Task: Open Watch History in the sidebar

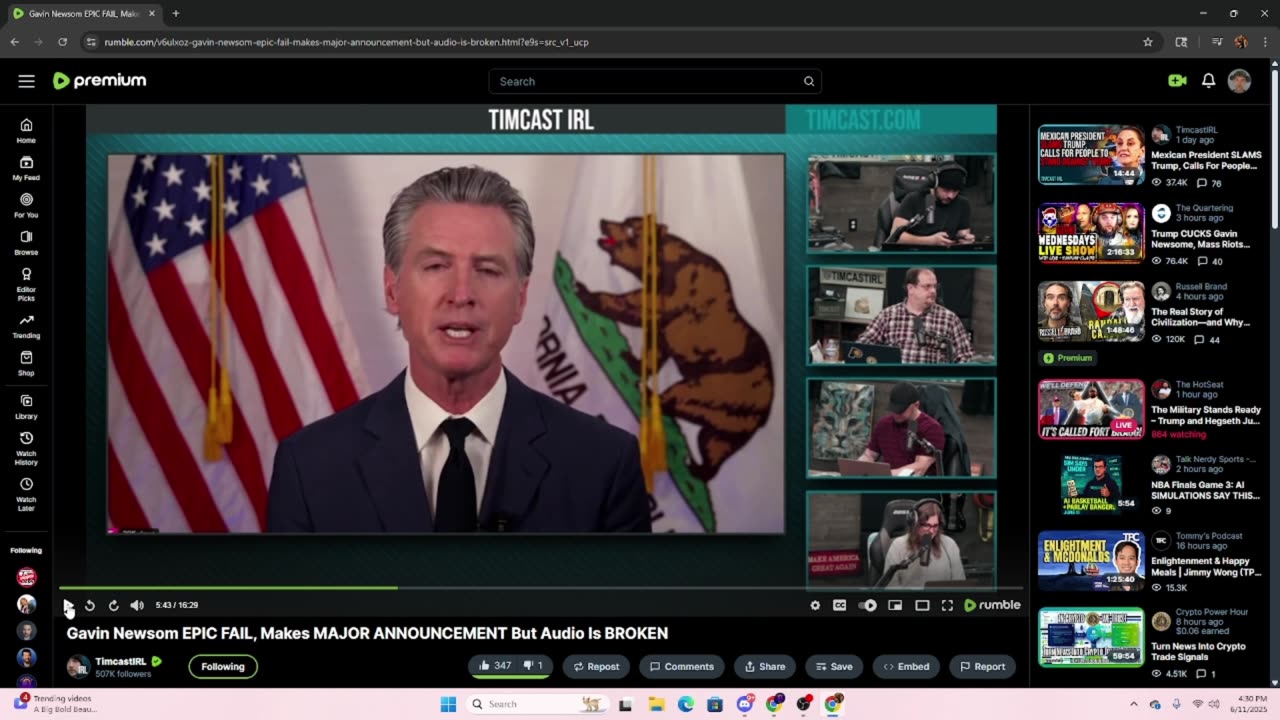Action: 26,449
